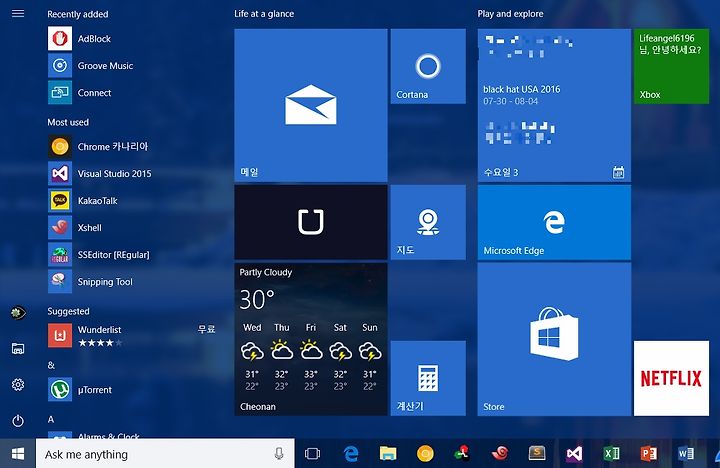
Task: Open PowerPoint on the taskbar
Action: 649,454
